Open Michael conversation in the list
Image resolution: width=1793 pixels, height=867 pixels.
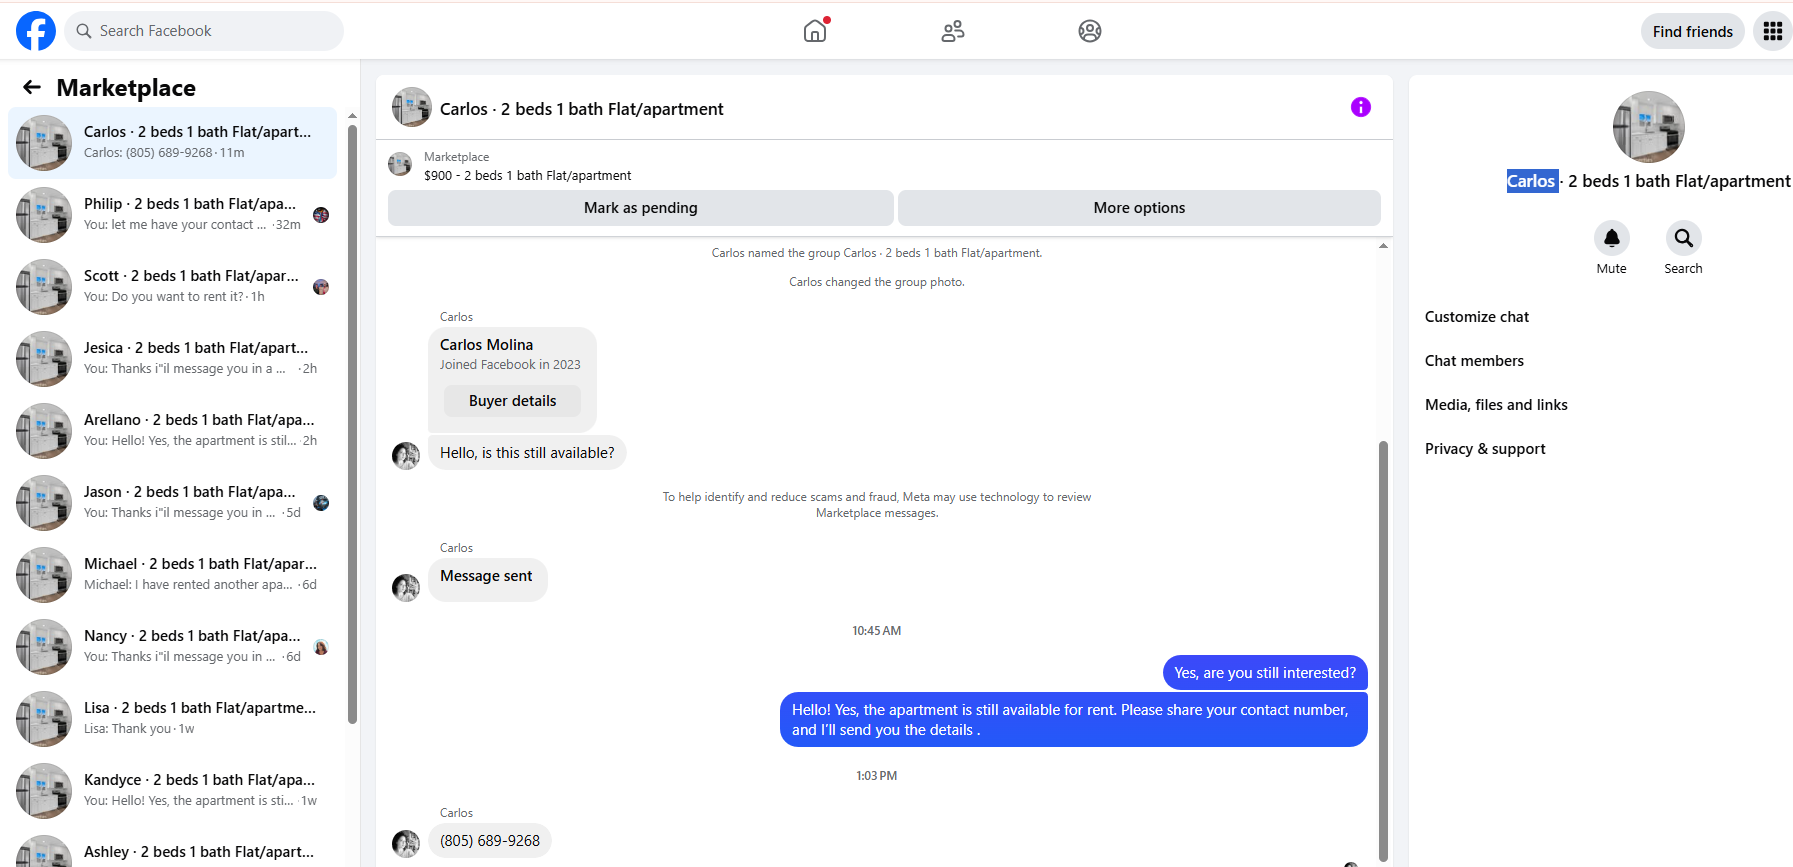[x=172, y=575]
